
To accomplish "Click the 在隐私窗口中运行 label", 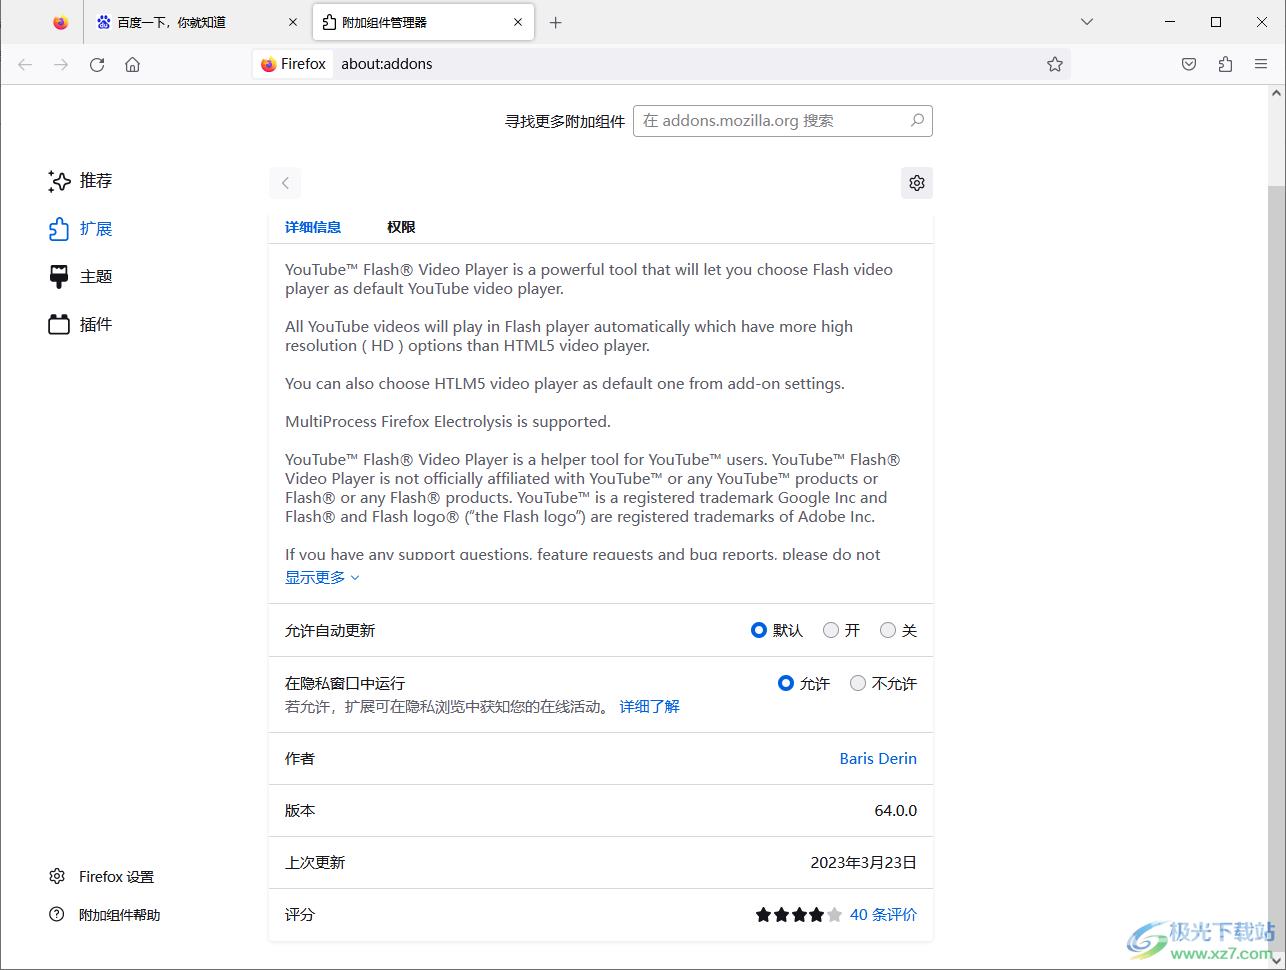I will click(345, 683).
